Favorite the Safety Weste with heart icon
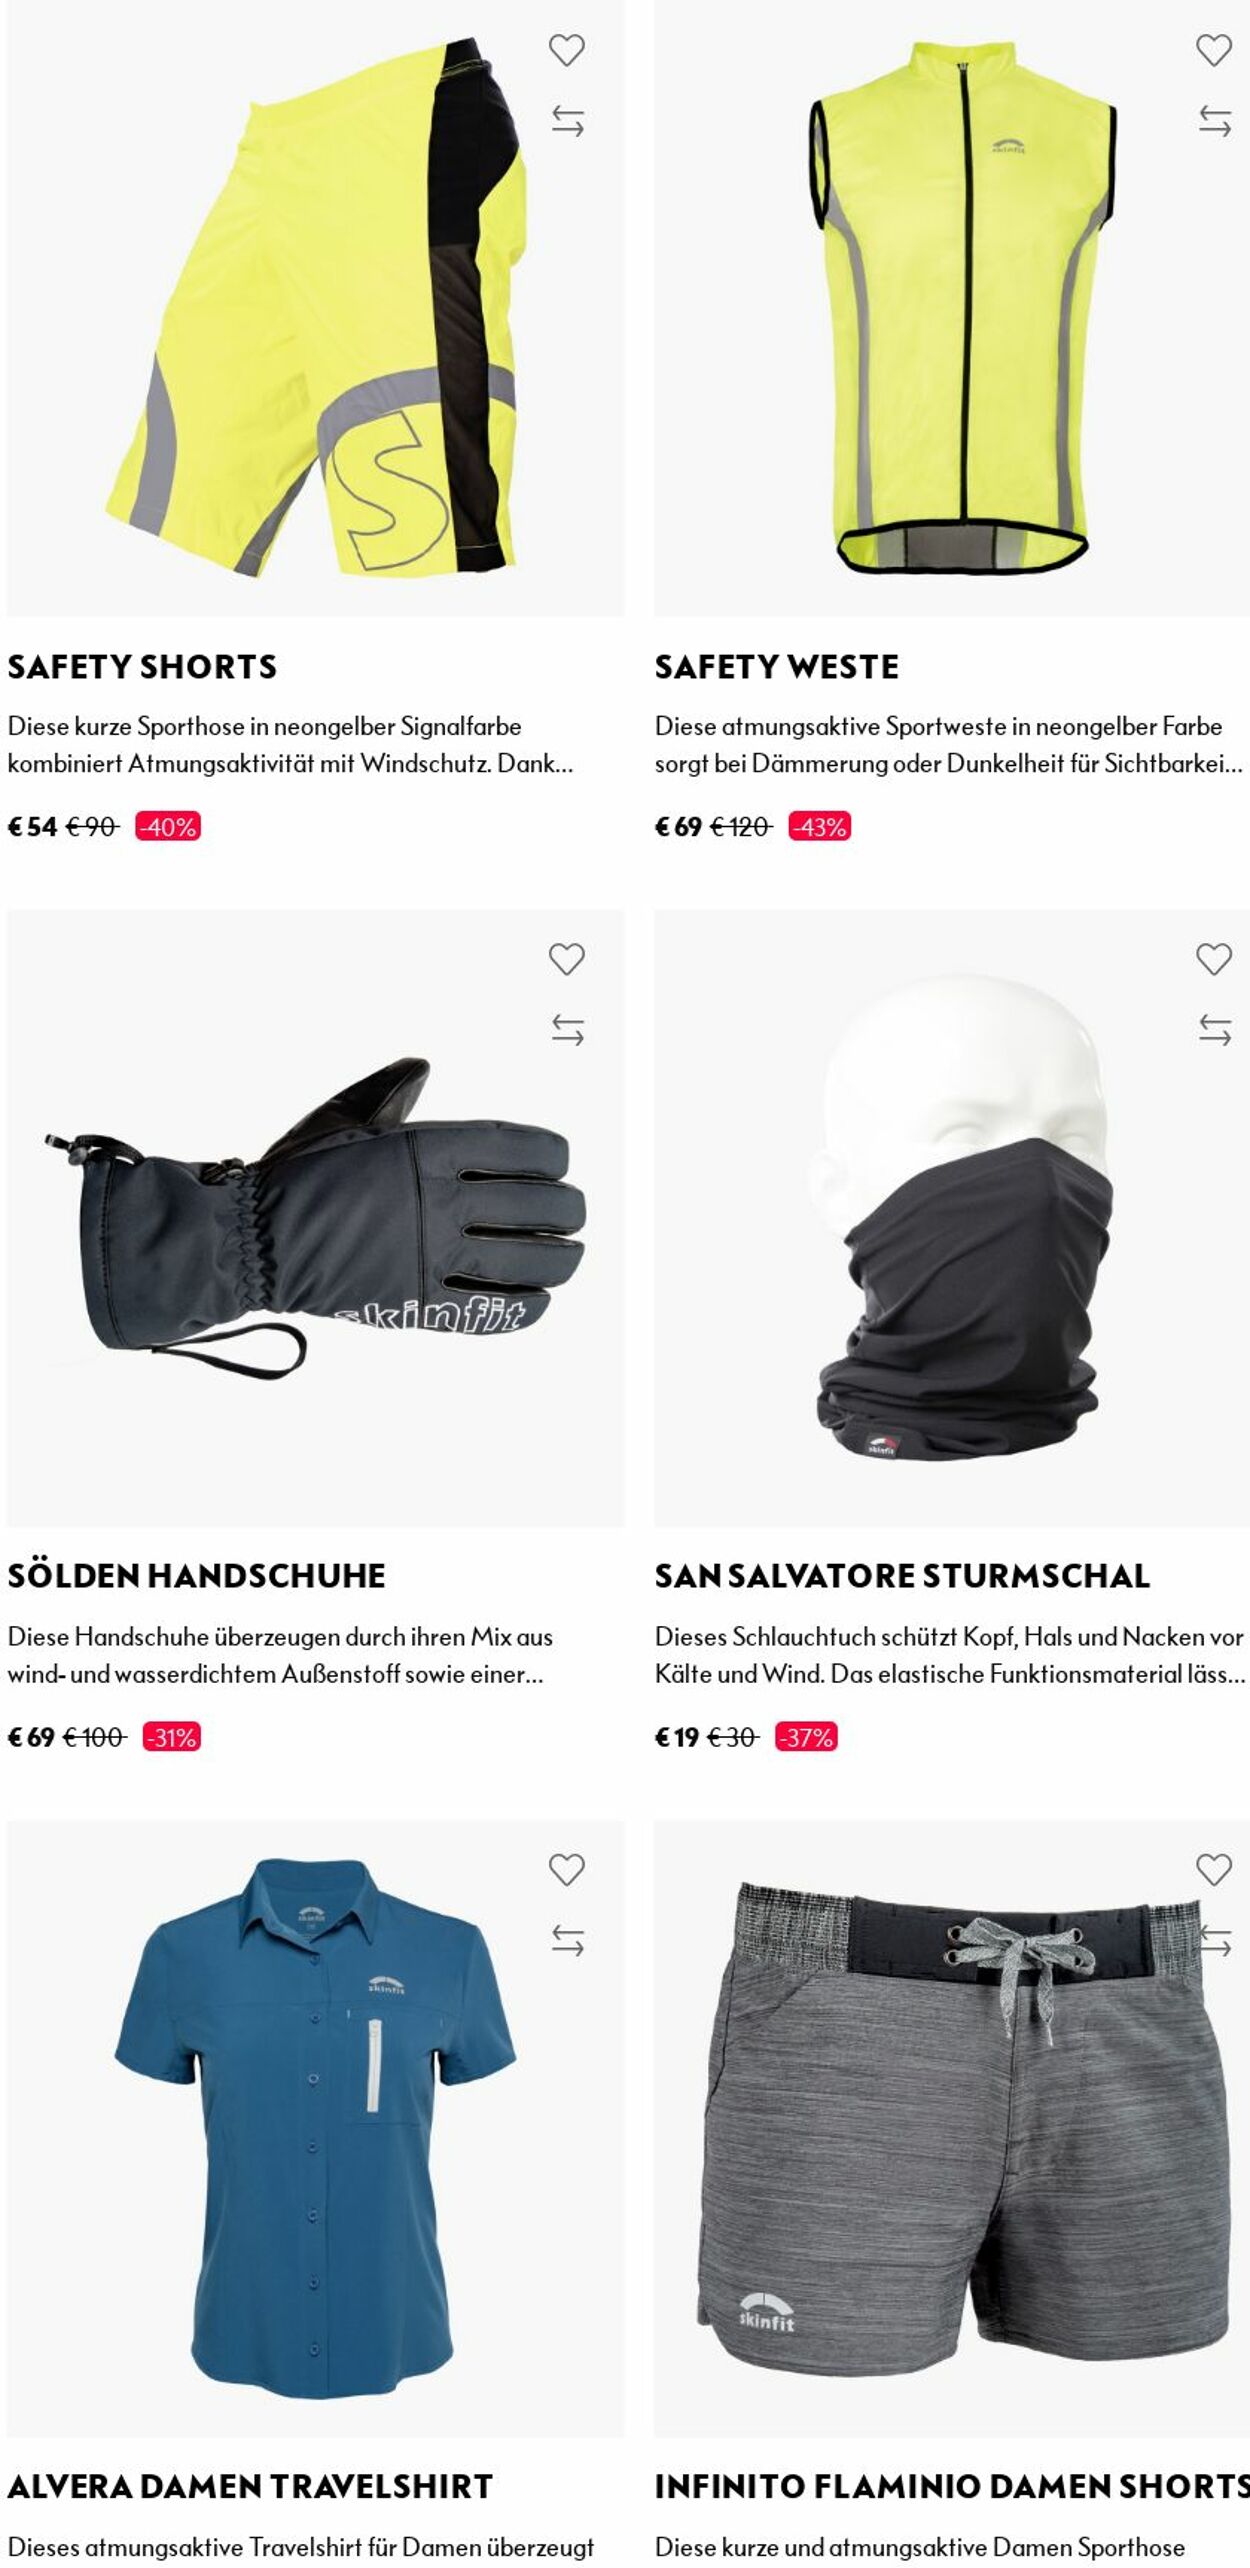Image resolution: width=1250 pixels, height=2568 pixels. 1213,50
